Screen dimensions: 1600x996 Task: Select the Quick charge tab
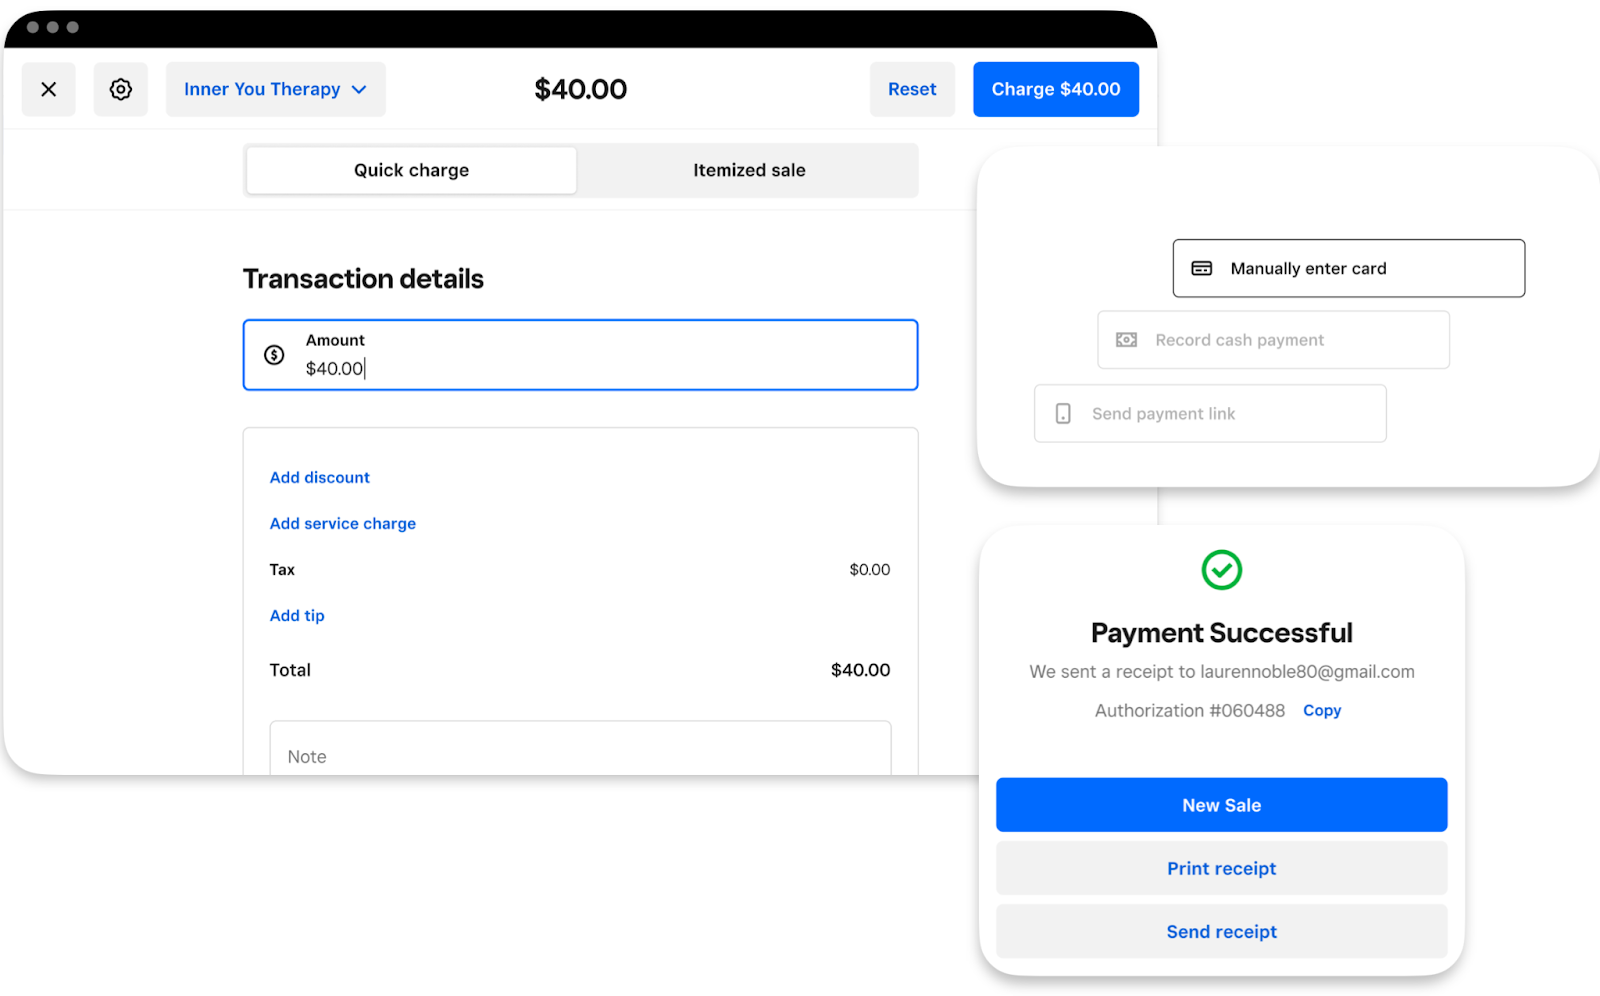click(x=410, y=170)
